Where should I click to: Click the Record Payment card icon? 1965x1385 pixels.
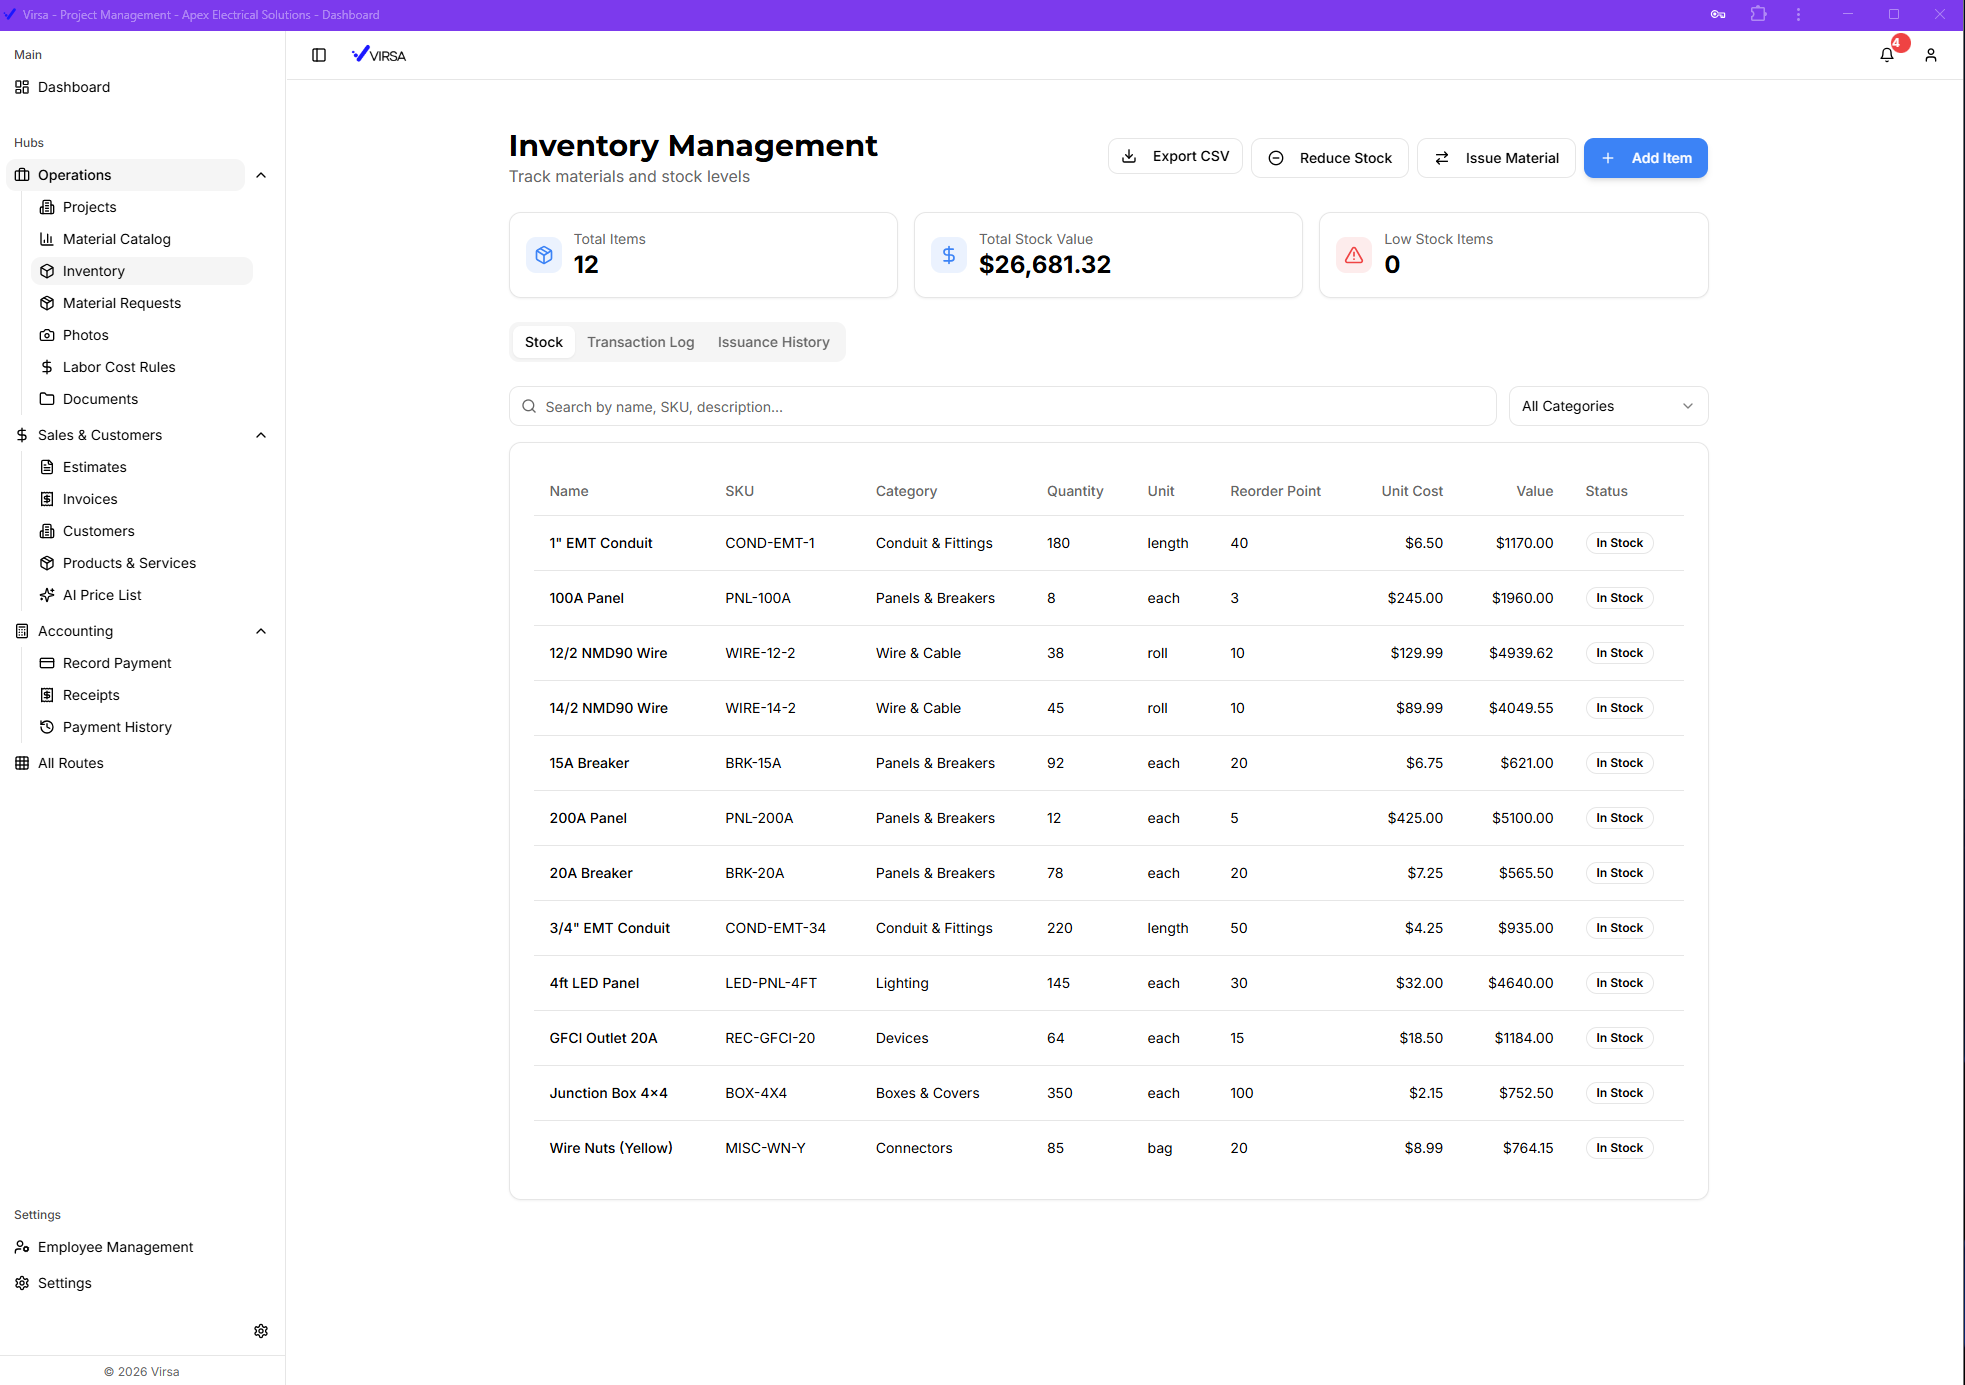pos(47,663)
